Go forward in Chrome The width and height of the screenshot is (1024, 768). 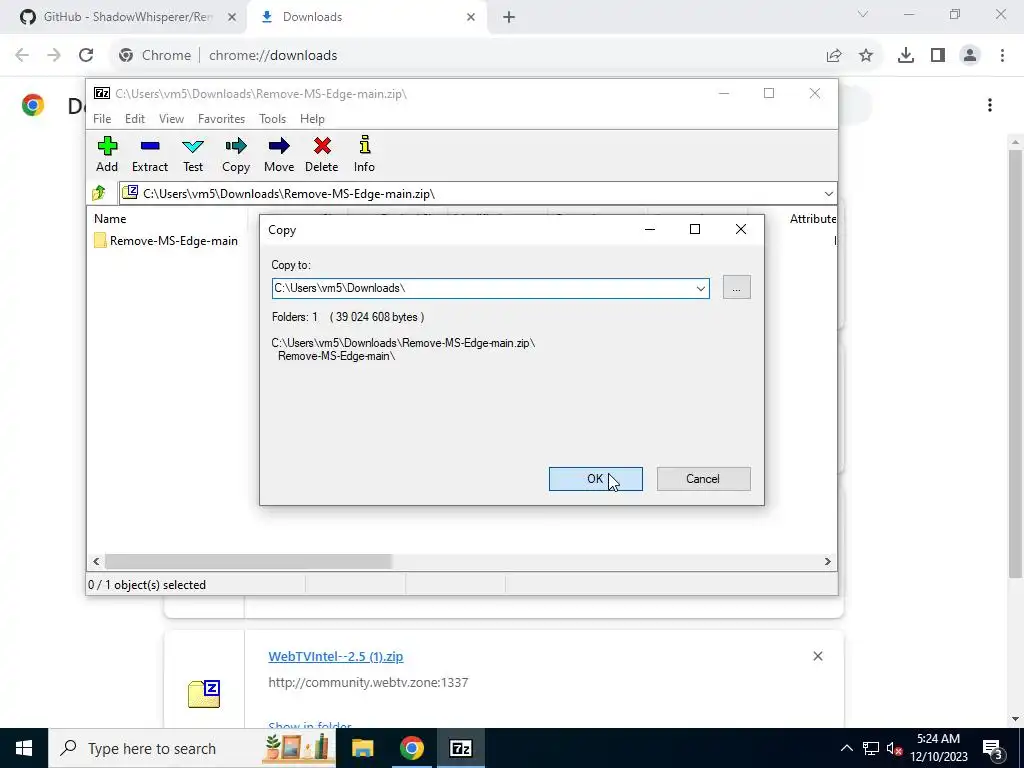pos(54,56)
